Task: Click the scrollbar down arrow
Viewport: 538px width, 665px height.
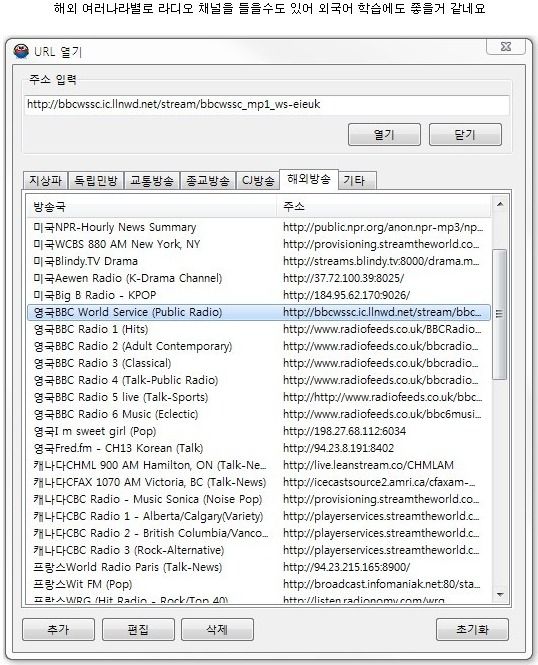Action: click(x=500, y=595)
